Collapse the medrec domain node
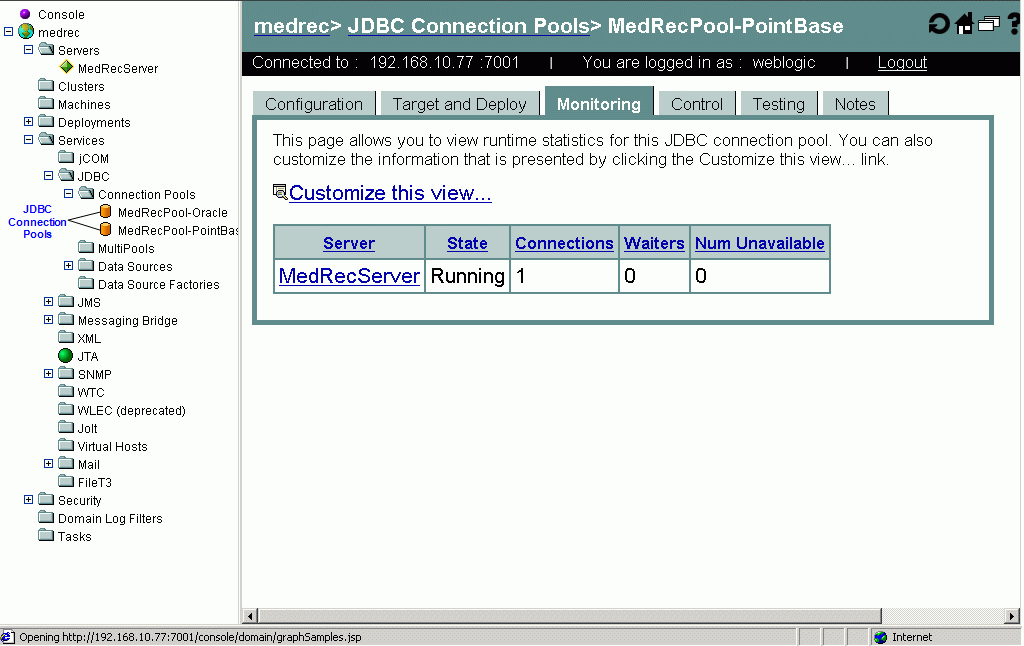 [8, 31]
